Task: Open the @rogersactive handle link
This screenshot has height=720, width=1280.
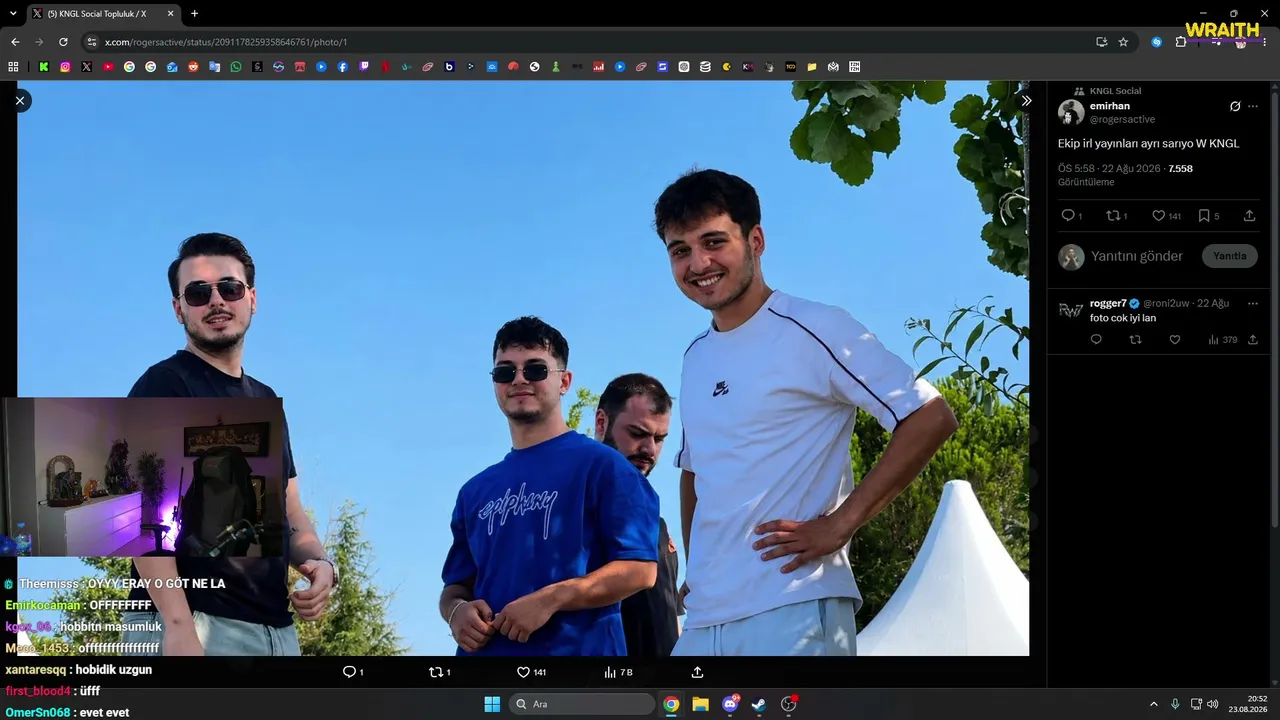Action: [1122, 120]
